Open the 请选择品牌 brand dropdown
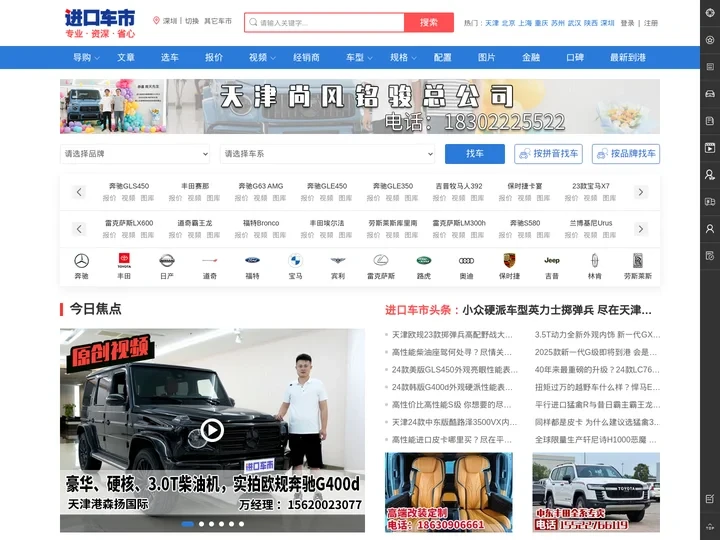The width and height of the screenshot is (720, 540). point(135,154)
